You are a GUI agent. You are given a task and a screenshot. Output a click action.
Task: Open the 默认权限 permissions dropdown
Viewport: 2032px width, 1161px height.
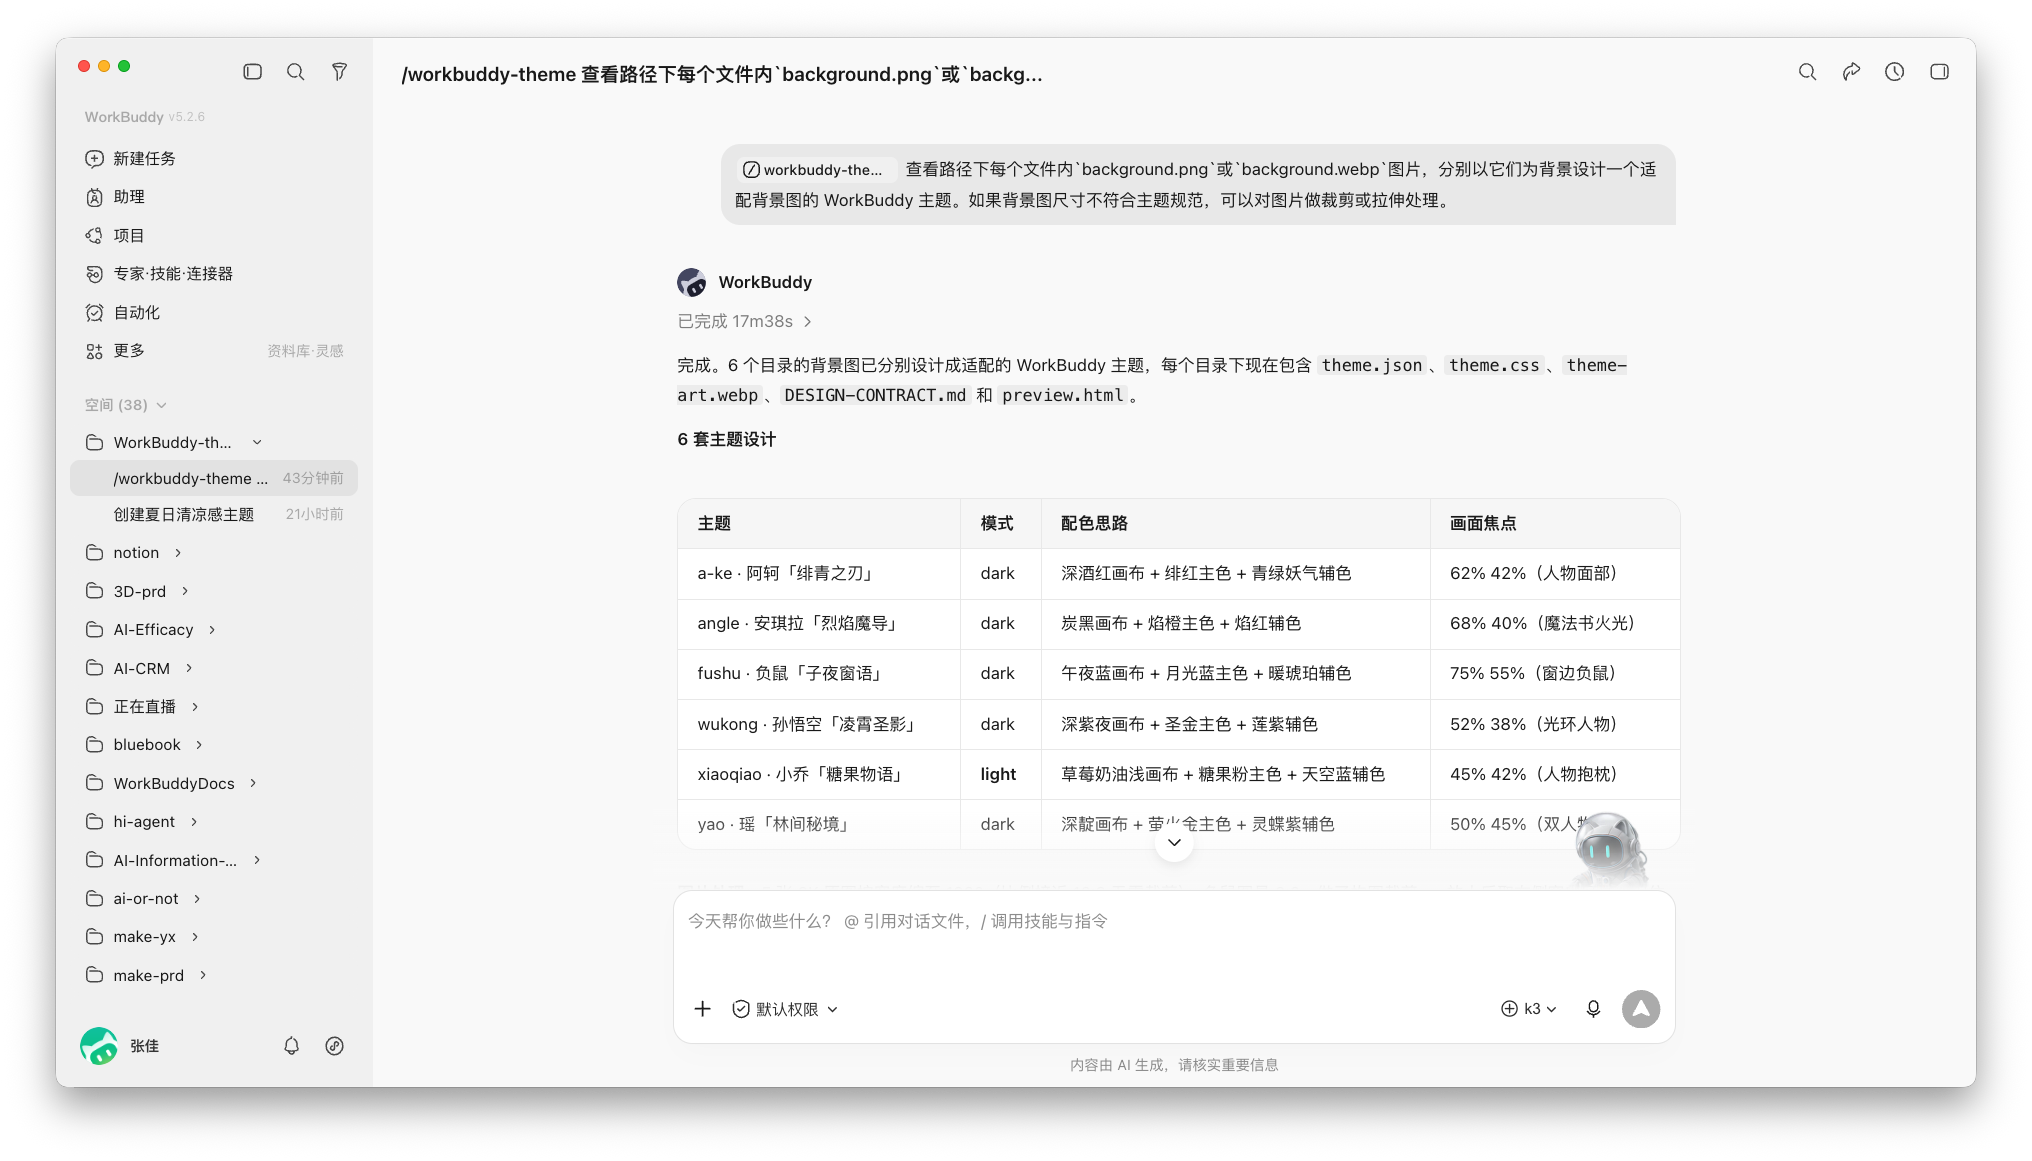[785, 1009]
